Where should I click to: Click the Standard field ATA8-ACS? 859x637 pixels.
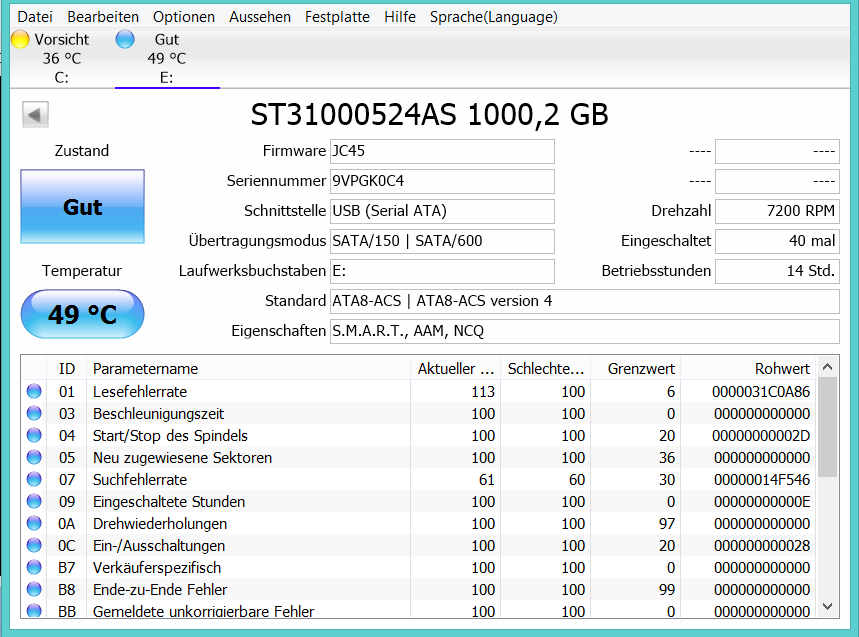click(585, 301)
